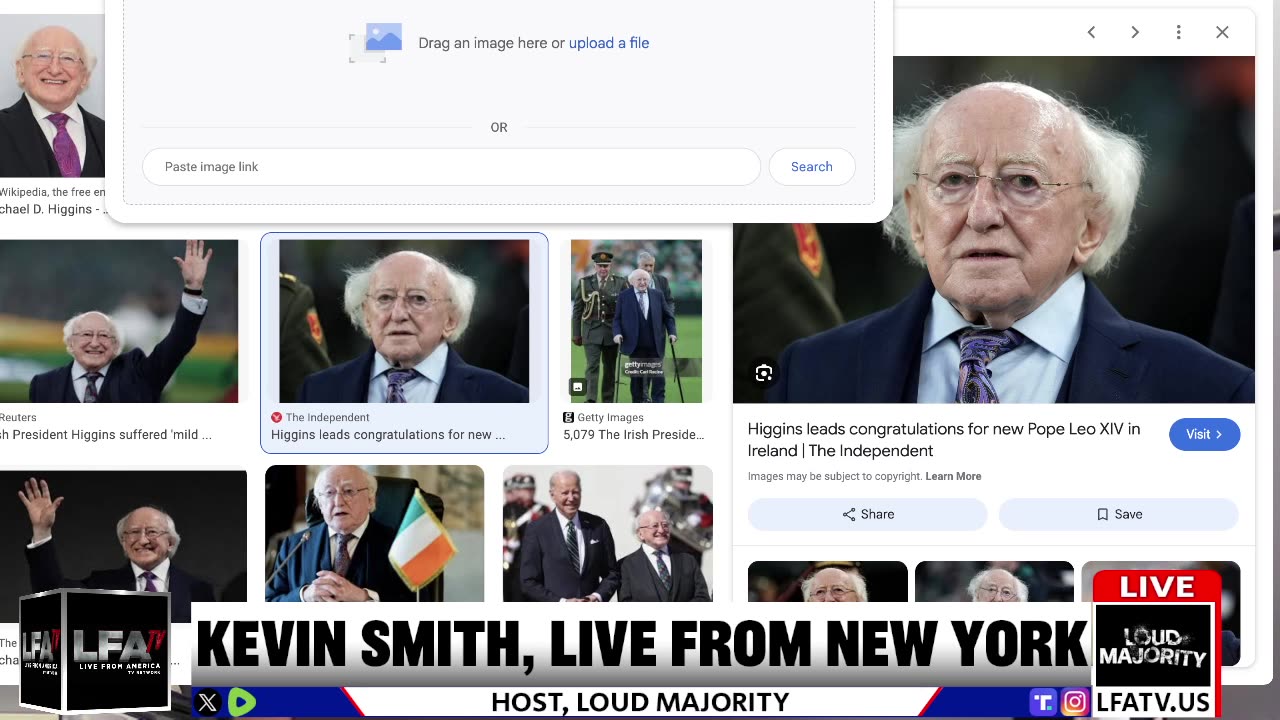Viewport: 1280px width, 720px height.
Task: Click the Share button
Action: click(867, 514)
